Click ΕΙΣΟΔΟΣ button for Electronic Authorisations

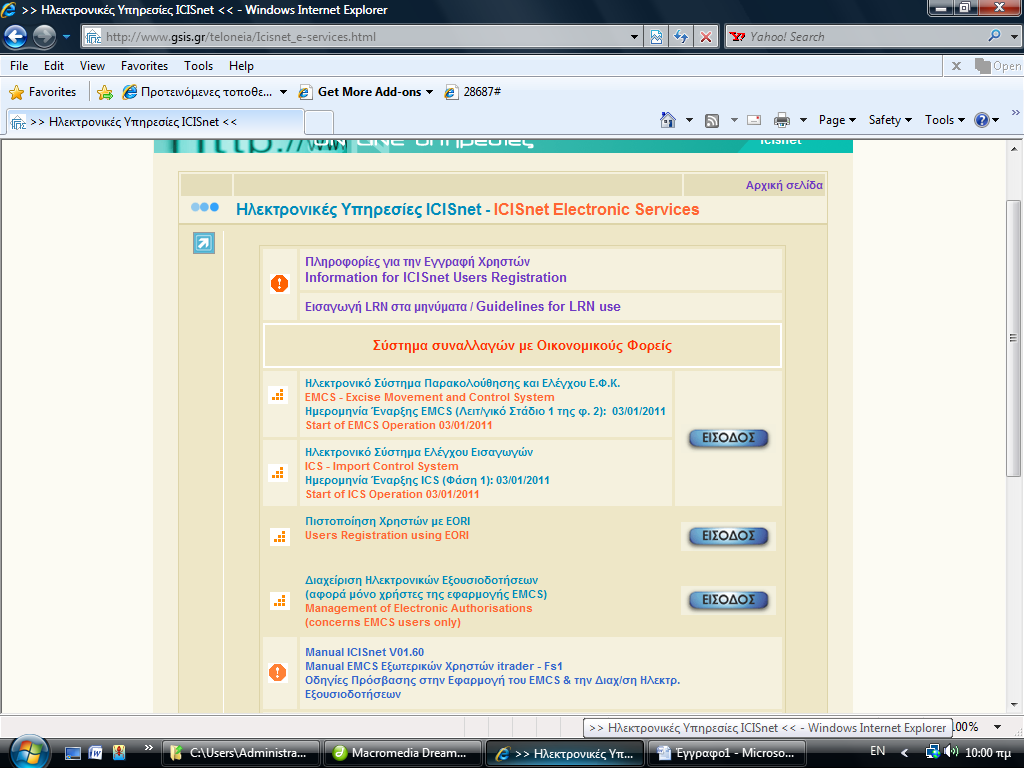[x=728, y=600]
